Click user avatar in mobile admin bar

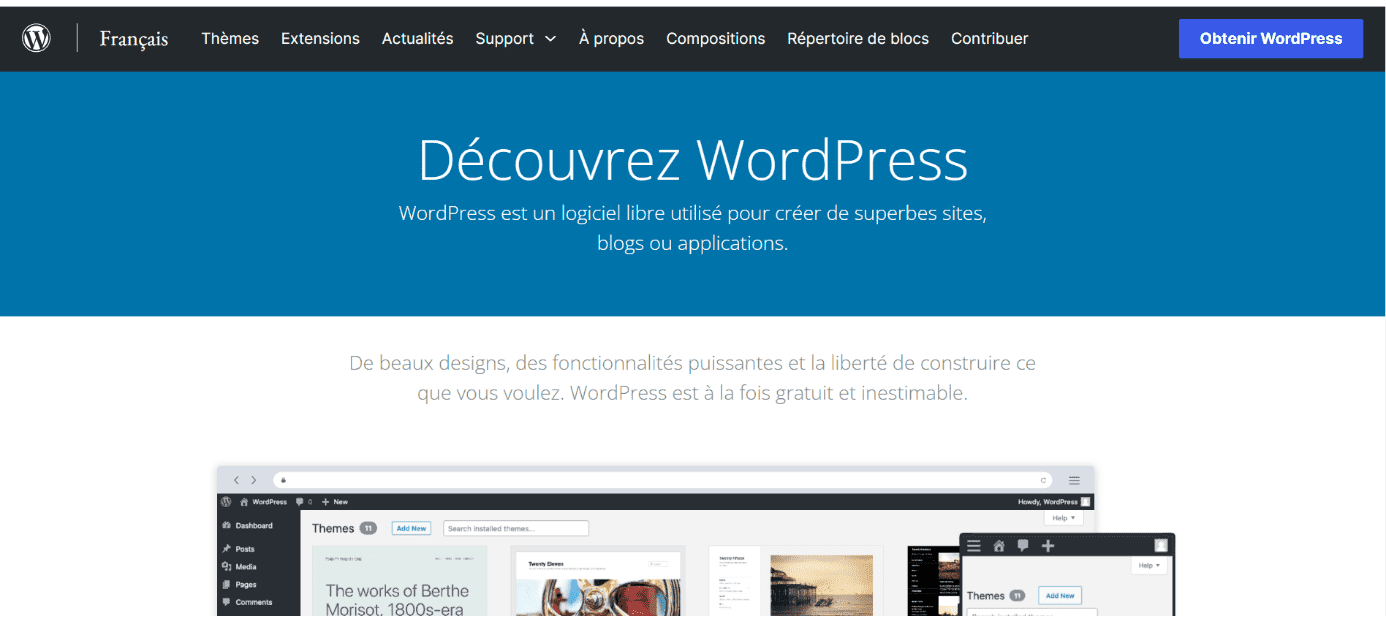pos(1161,546)
